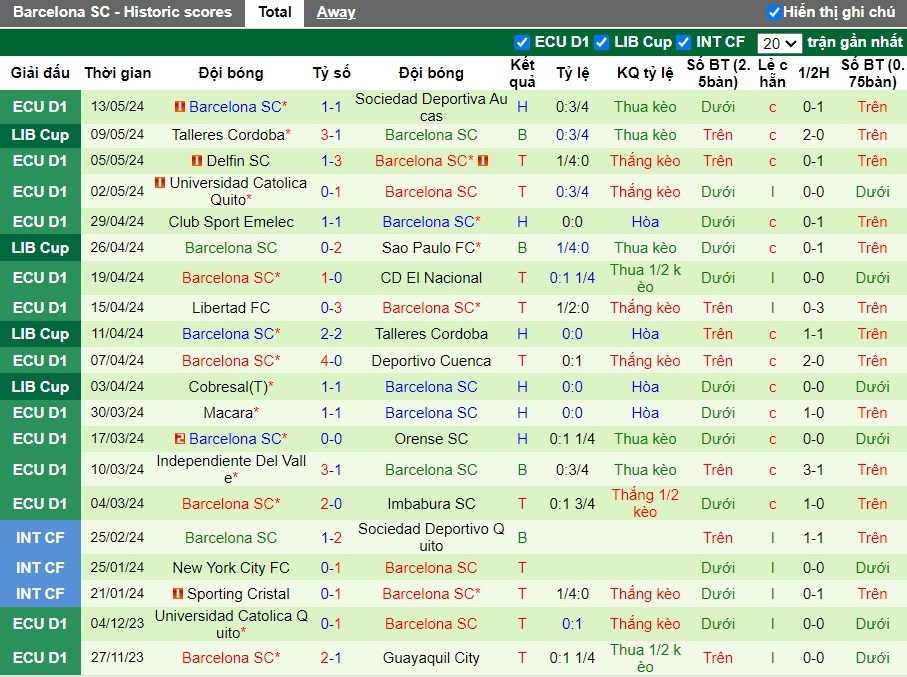Click the 2-2 score versus Talleres Cordoba

coord(331,334)
